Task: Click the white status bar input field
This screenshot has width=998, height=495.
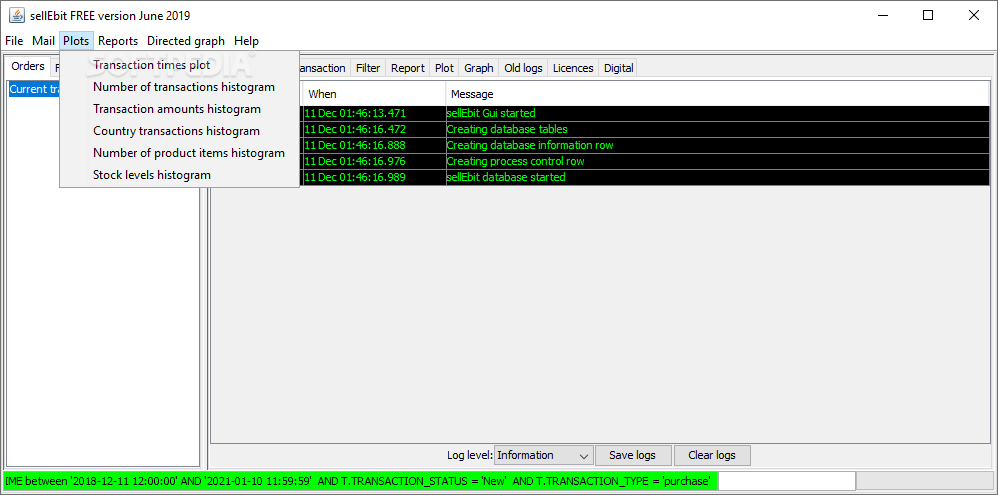Action: (787, 480)
